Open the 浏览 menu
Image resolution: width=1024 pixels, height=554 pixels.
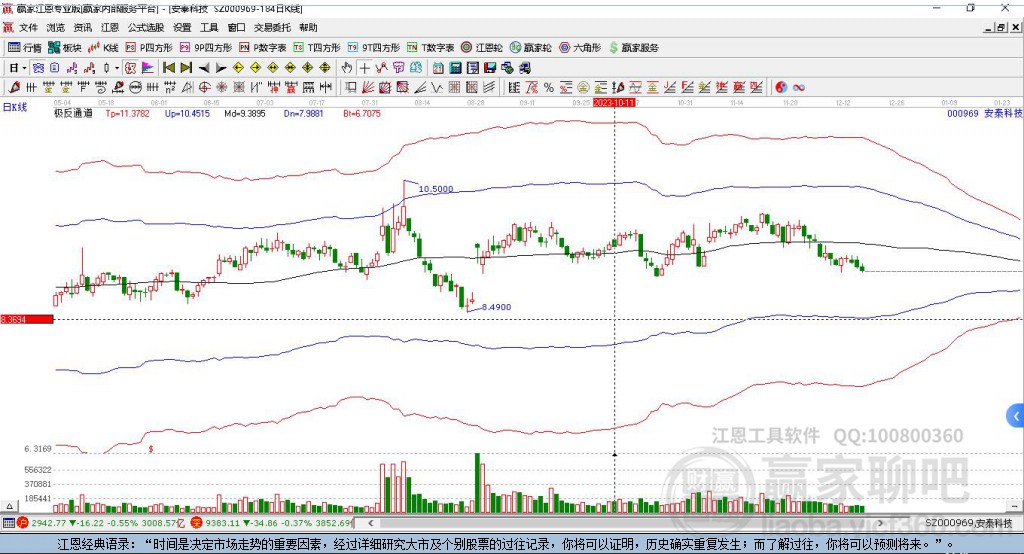(56, 27)
